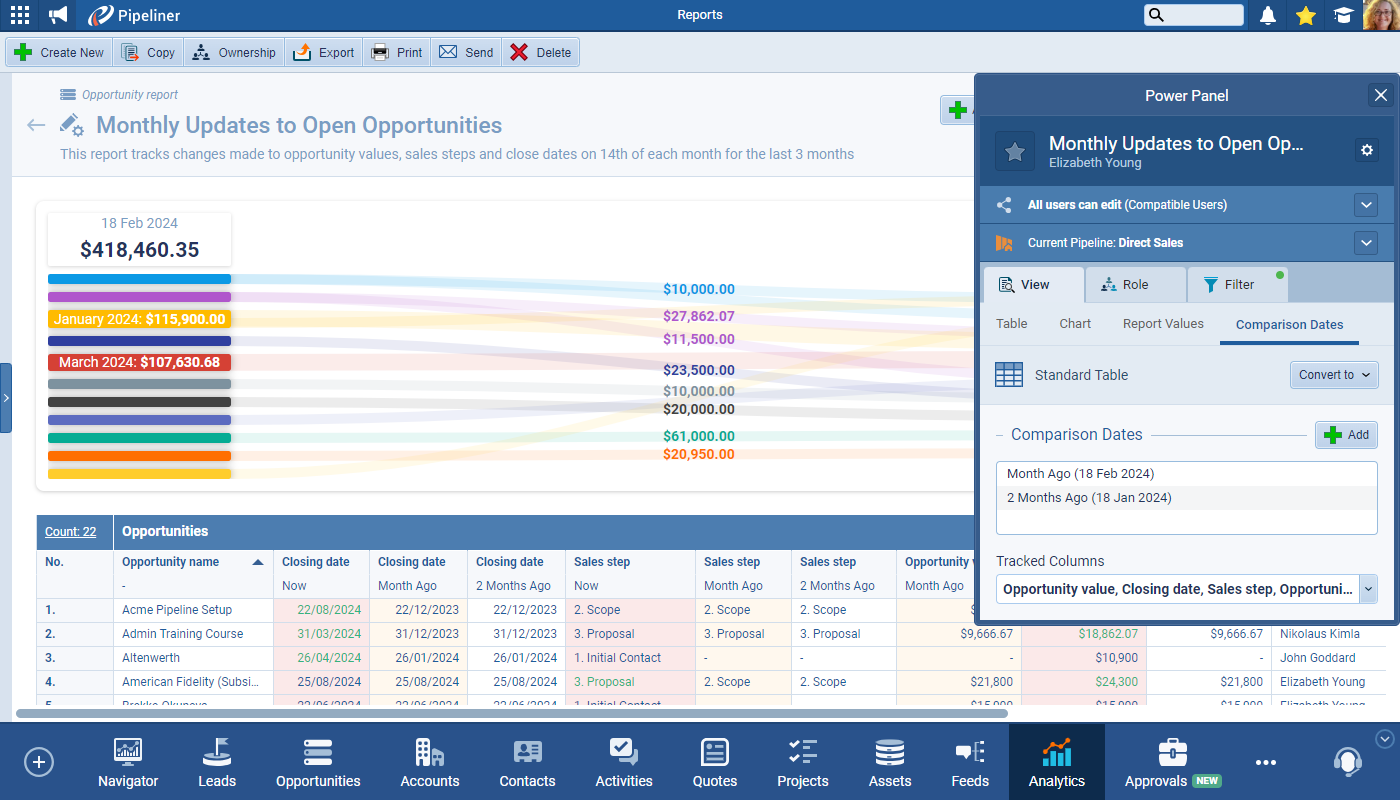Open the Tracked Columns dropdown
This screenshot has width=1400, height=800.
[1367, 589]
